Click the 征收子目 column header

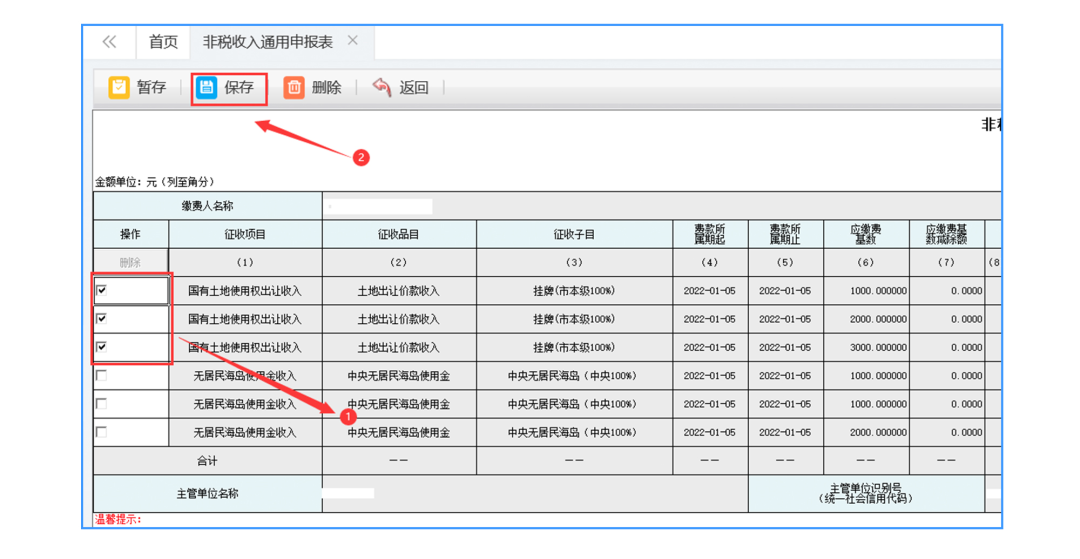pyautogui.click(x=574, y=235)
